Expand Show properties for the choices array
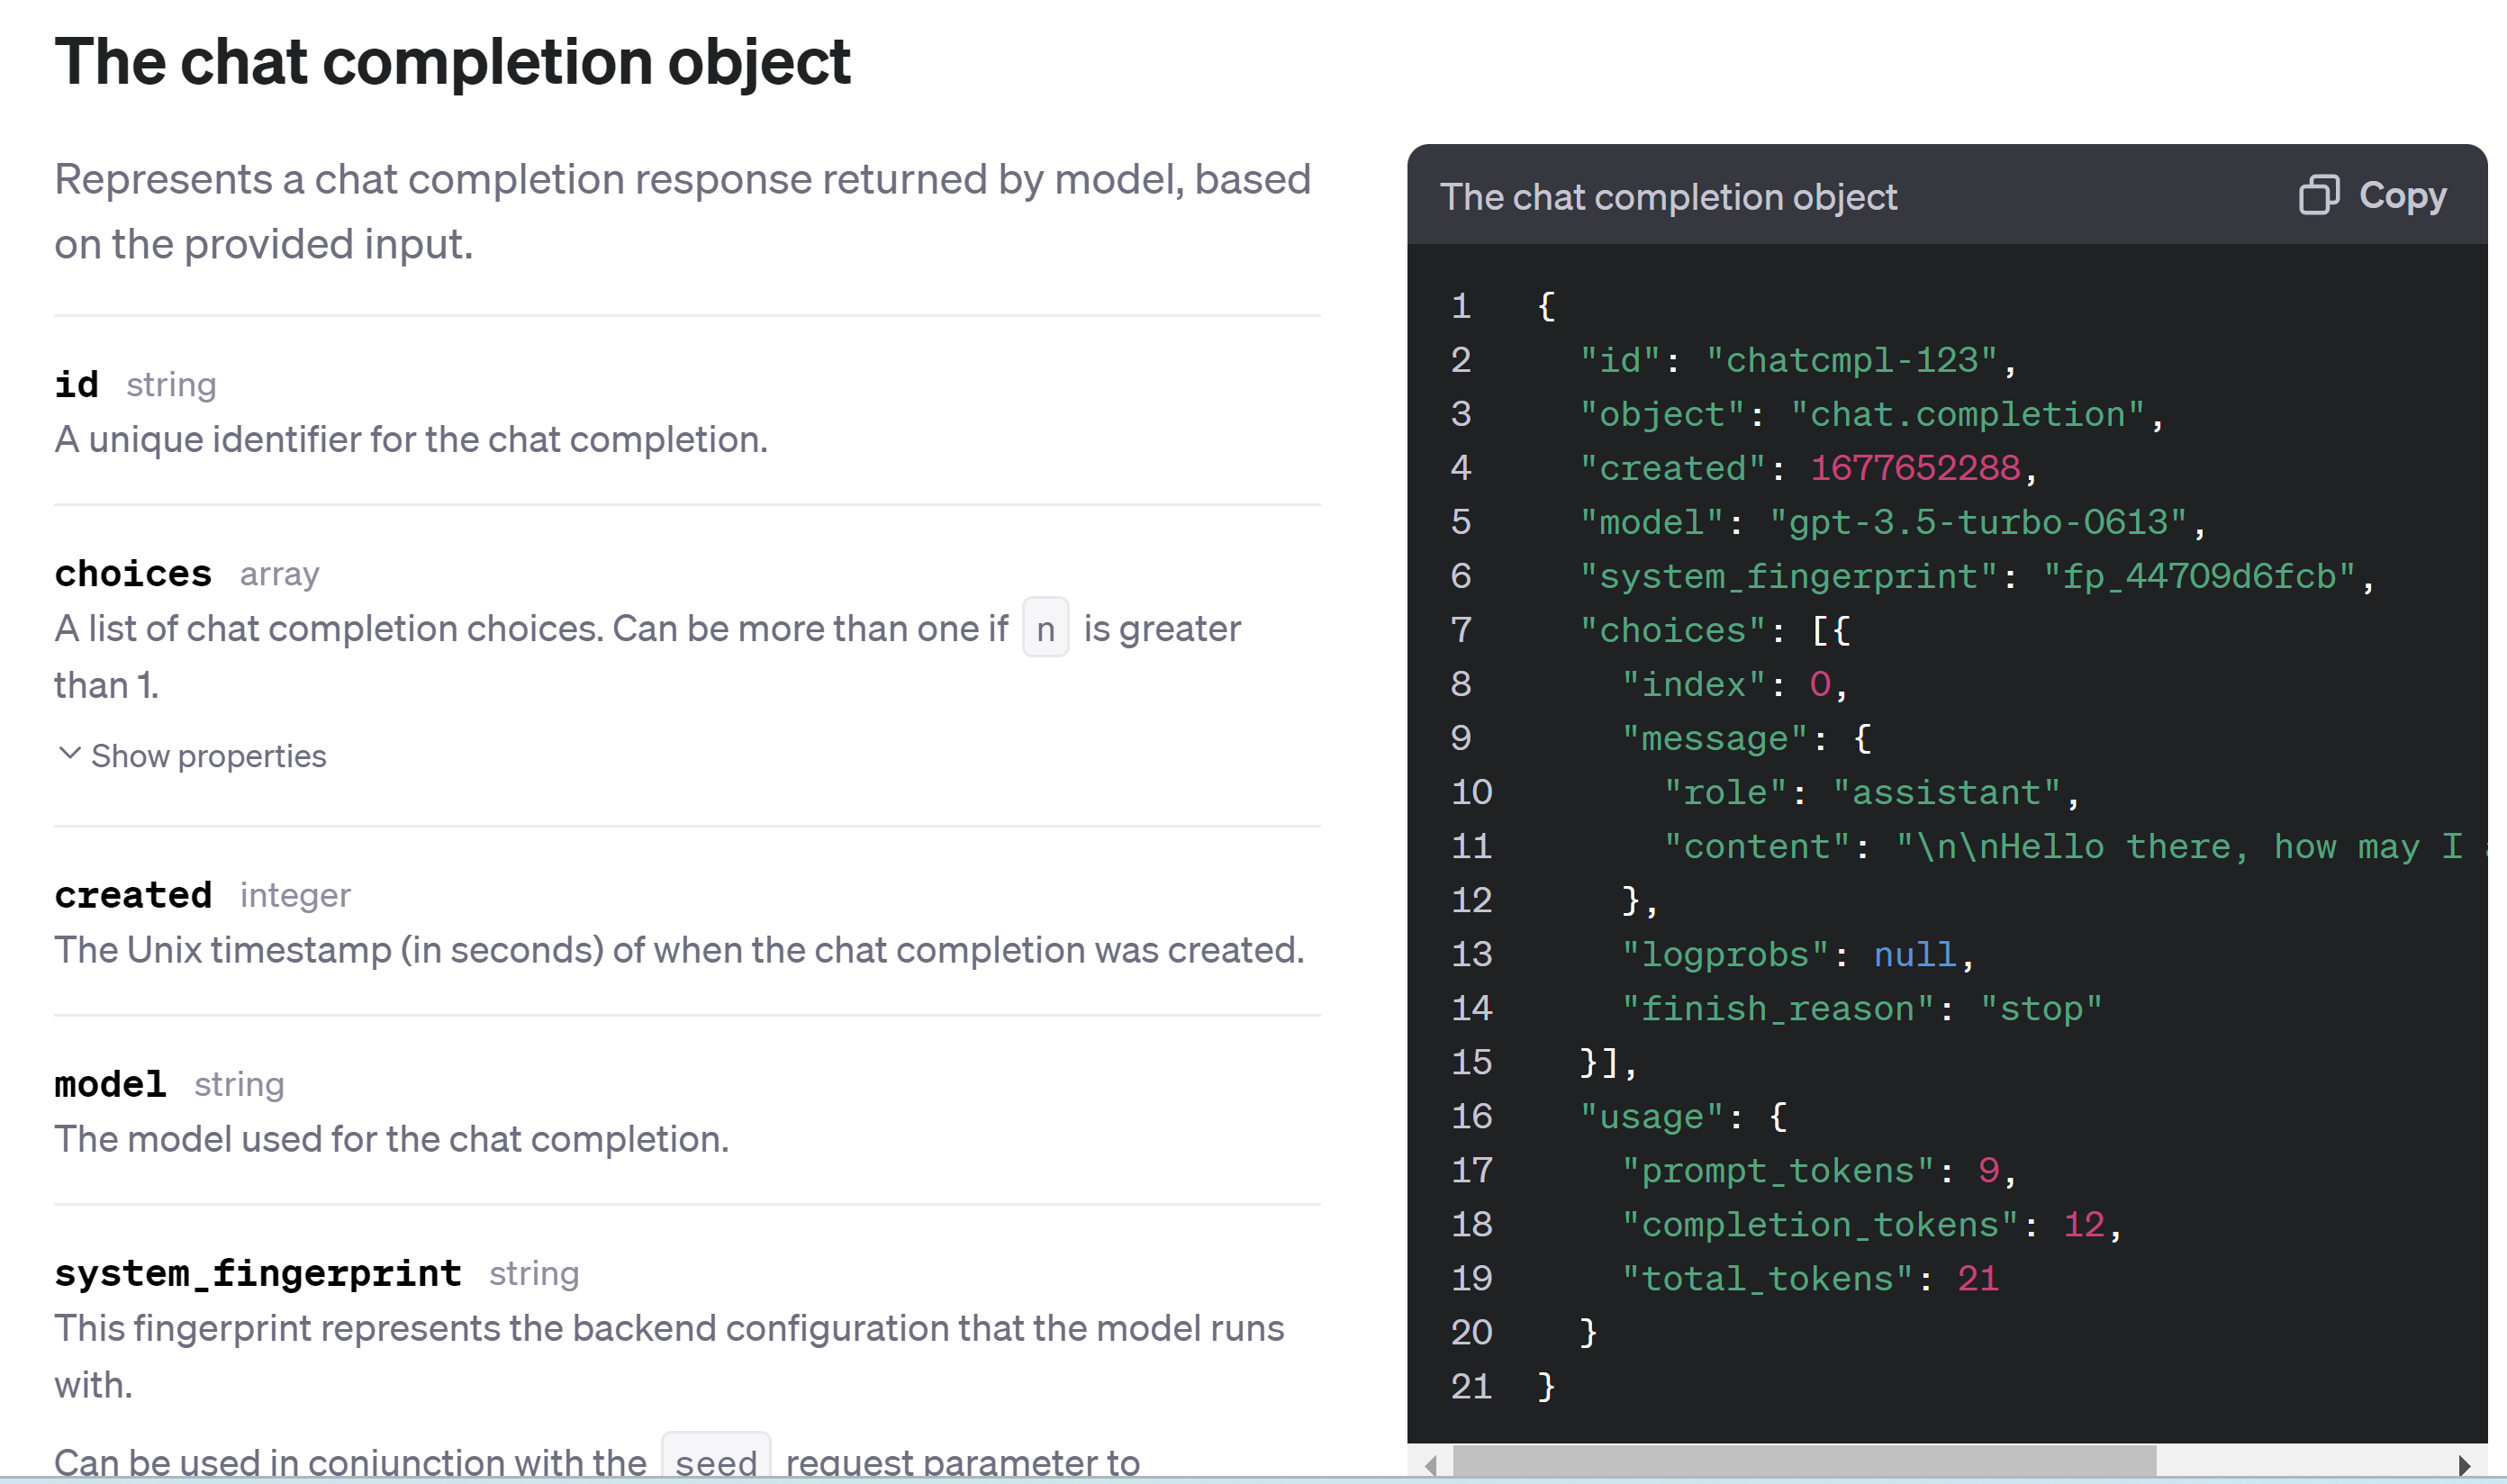The width and height of the screenshot is (2507, 1484). click(x=207, y=755)
